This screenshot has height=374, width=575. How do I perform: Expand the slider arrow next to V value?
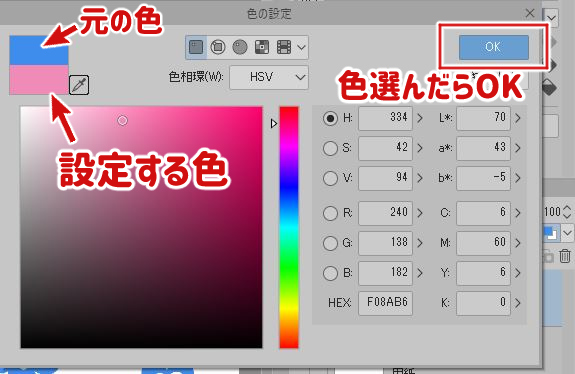click(420, 179)
